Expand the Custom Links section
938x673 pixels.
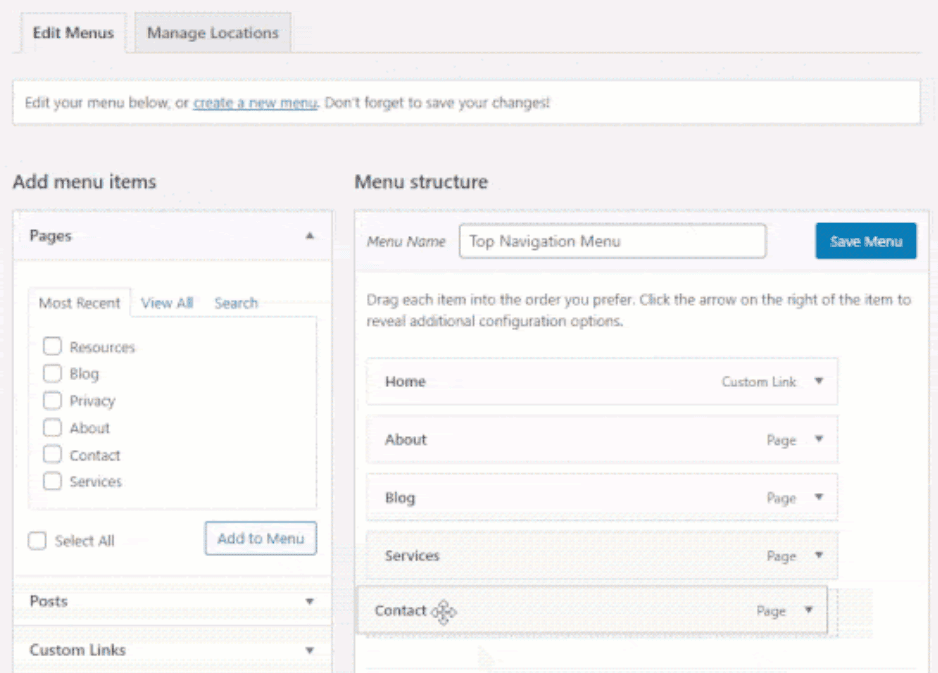tap(172, 649)
